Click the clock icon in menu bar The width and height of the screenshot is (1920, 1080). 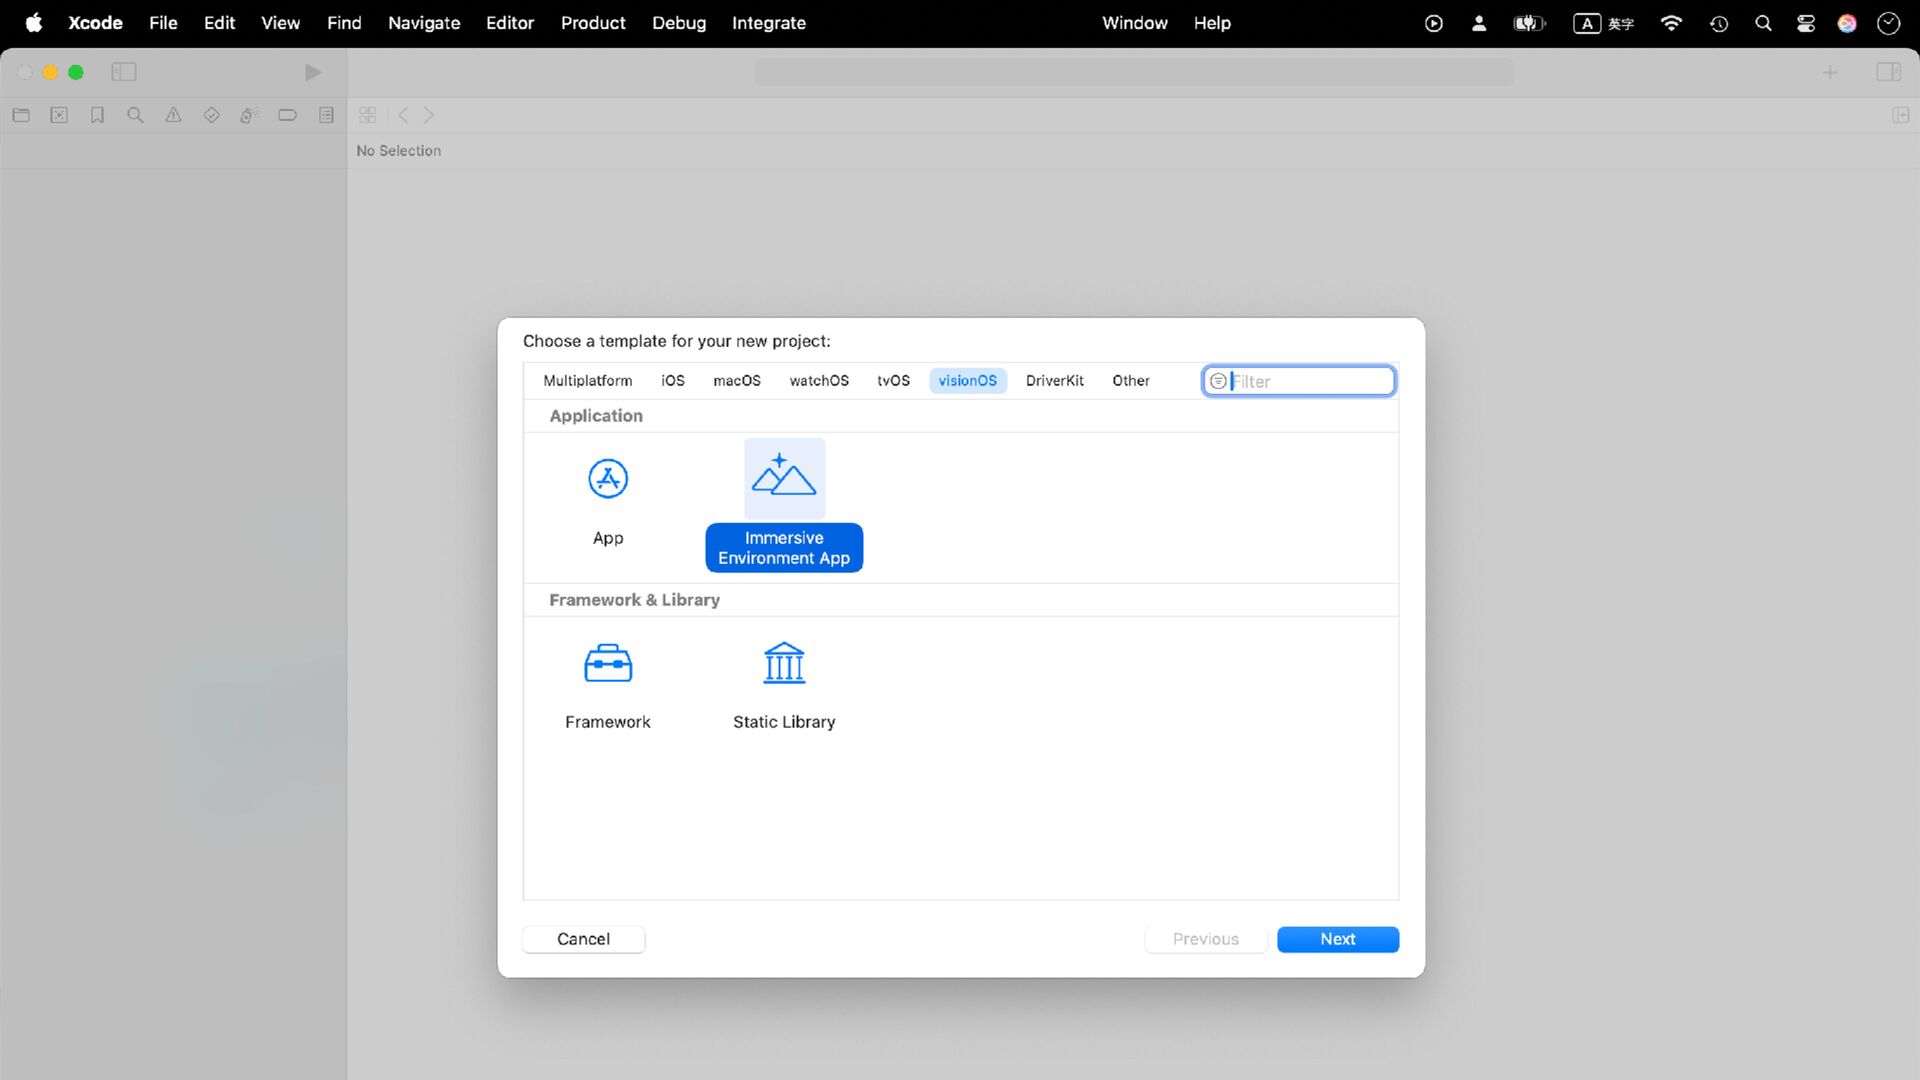tap(1888, 23)
